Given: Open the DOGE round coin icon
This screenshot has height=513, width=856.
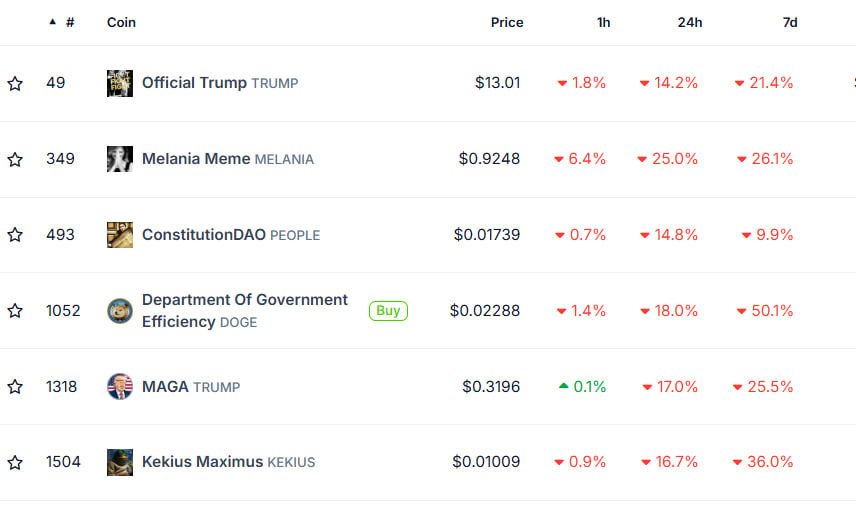Looking at the screenshot, I should click(x=120, y=311).
